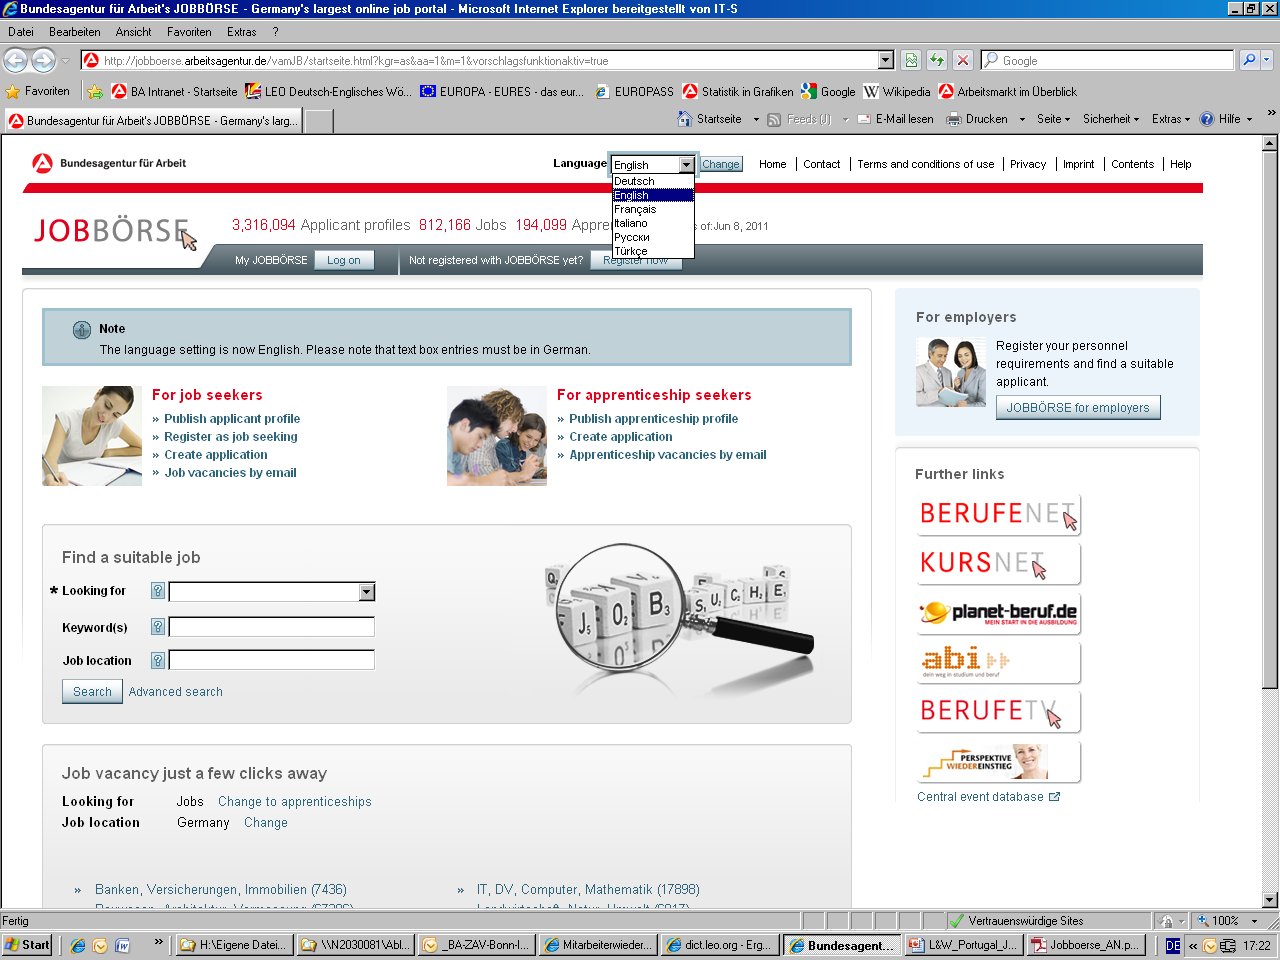Select Русски in the language list
This screenshot has width=1280, height=960.
pos(653,237)
